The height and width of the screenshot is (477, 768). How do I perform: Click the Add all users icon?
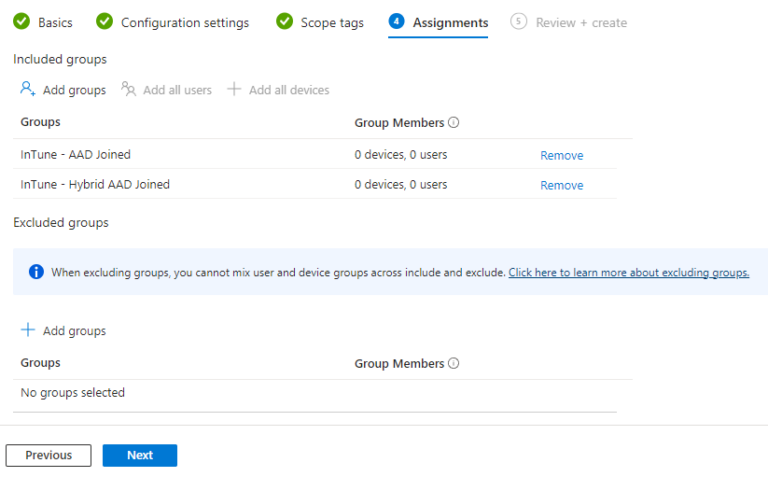pyautogui.click(x=129, y=89)
